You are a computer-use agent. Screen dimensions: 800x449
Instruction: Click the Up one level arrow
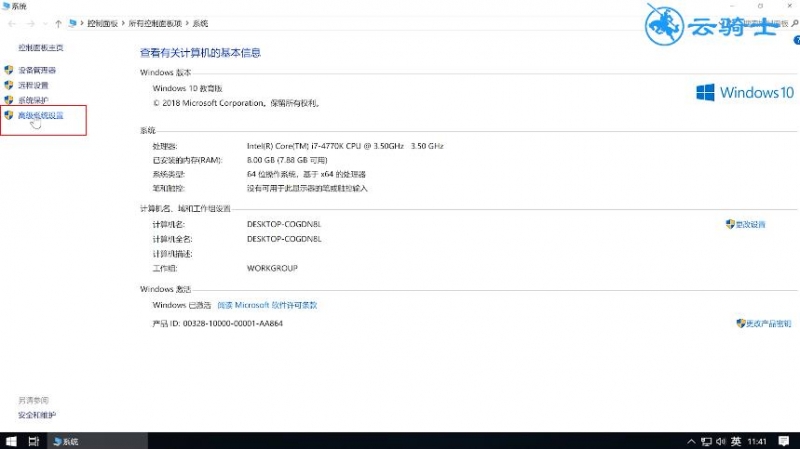coord(58,23)
